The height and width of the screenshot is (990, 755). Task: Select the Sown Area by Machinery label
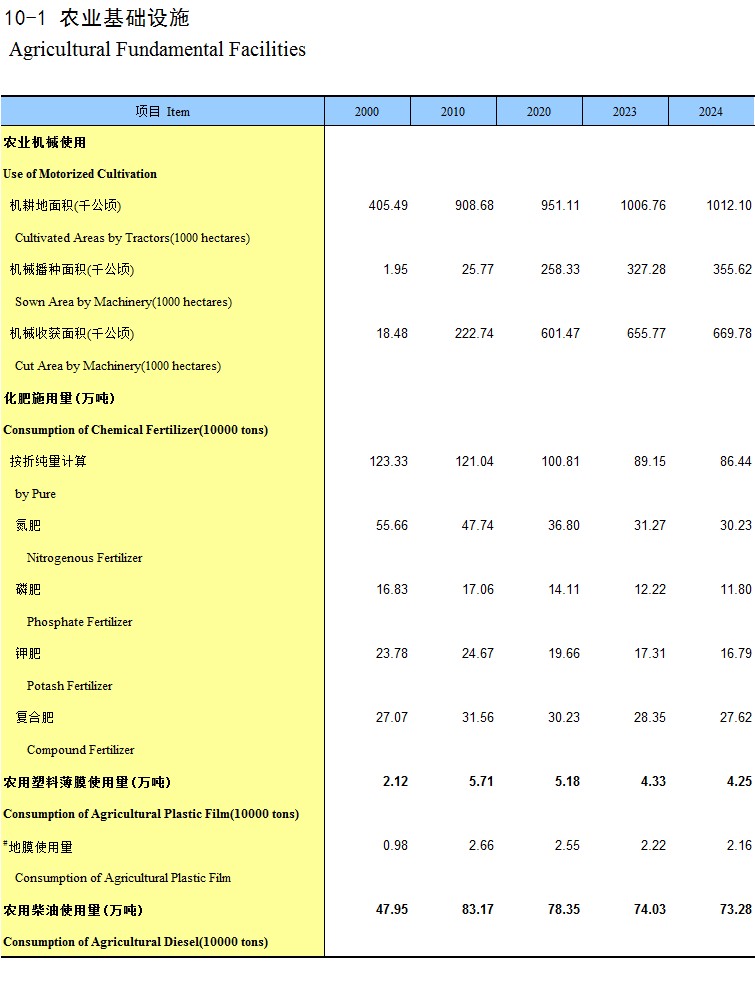coord(123,302)
